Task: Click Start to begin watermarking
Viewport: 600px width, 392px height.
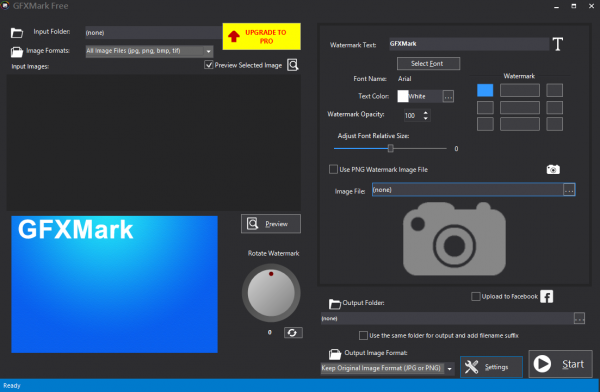Action: pyautogui.click(x=560, y=364)
